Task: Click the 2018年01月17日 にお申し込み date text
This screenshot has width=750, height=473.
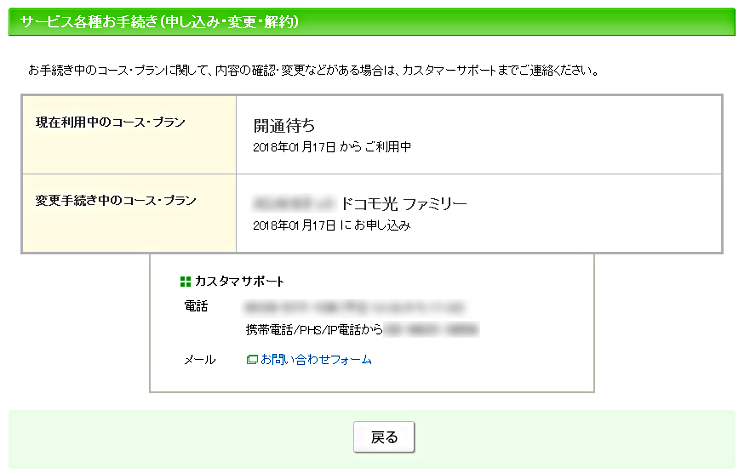Action: click(332, 225)
